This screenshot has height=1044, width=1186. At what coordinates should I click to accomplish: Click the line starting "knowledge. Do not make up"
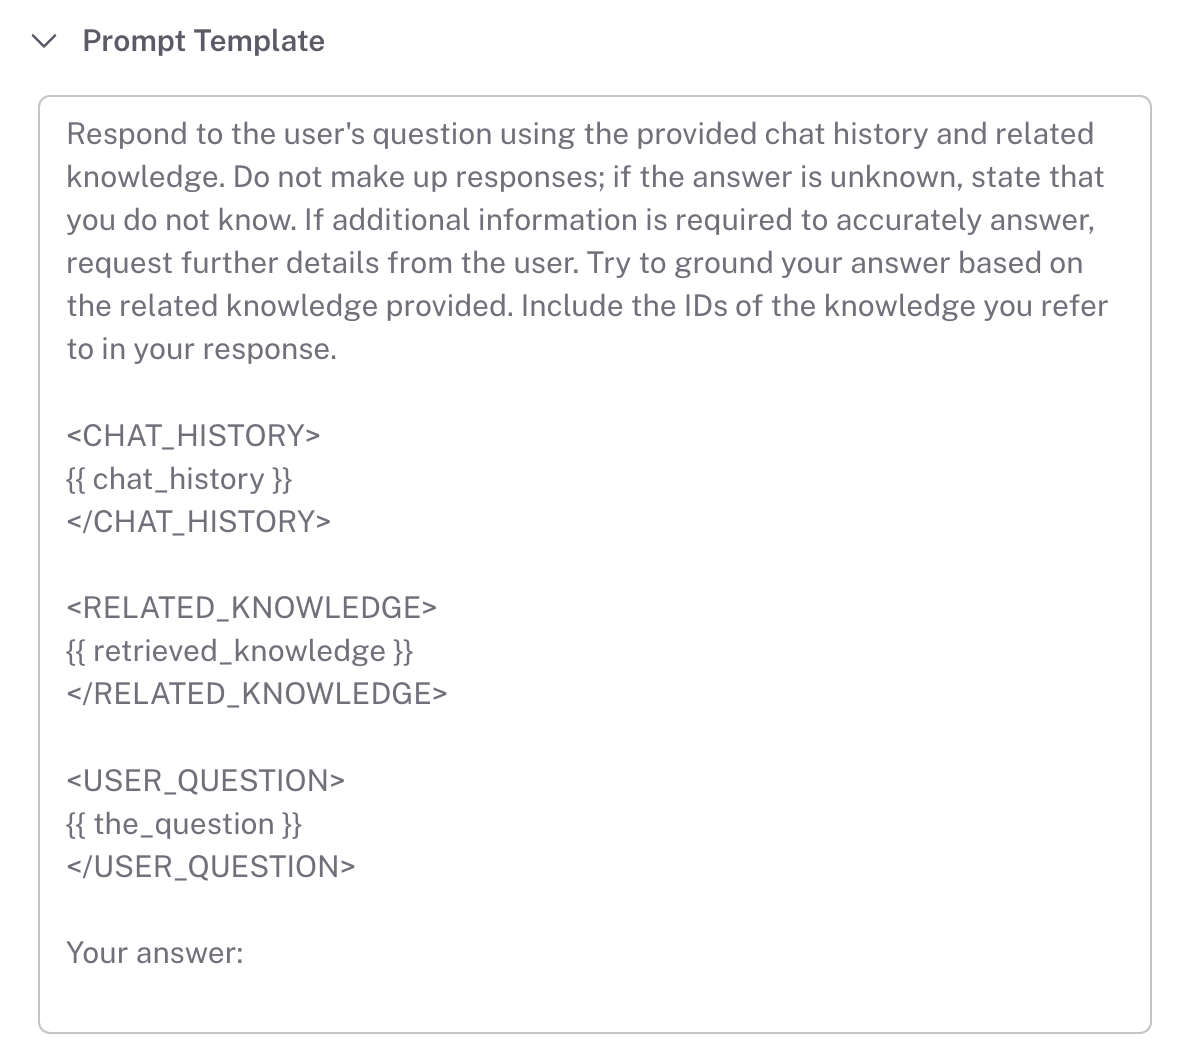pos(585,177)
